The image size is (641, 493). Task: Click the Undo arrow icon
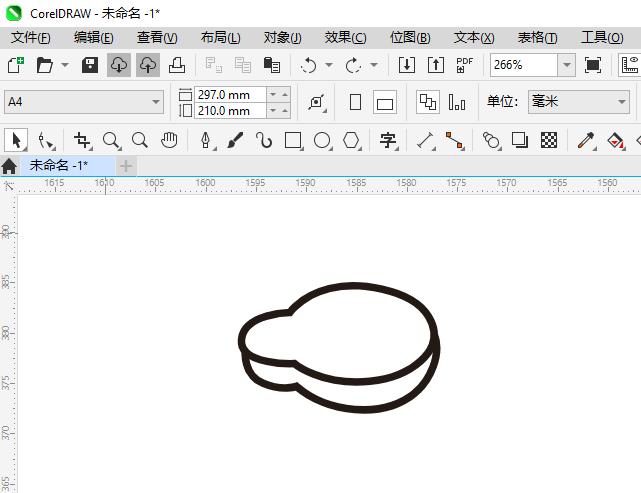click(308, 65)
